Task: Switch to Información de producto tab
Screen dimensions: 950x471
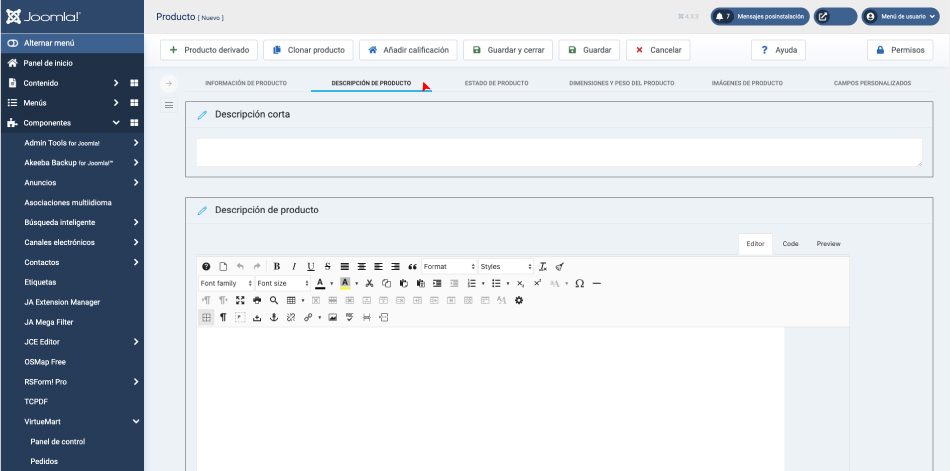Action: click(x=246, y=83)
